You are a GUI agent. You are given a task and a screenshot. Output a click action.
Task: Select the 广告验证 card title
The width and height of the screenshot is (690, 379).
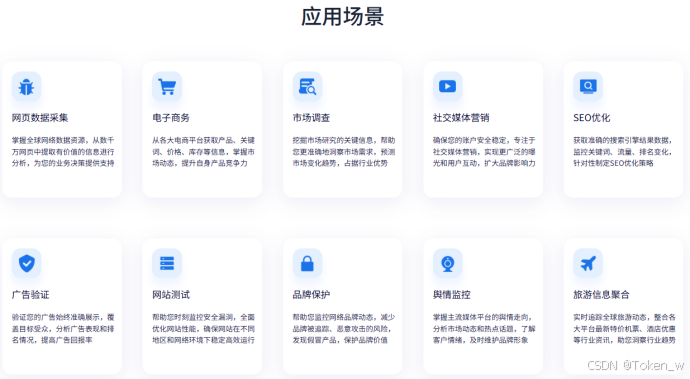pyautogui.click(x=30, y=295)
